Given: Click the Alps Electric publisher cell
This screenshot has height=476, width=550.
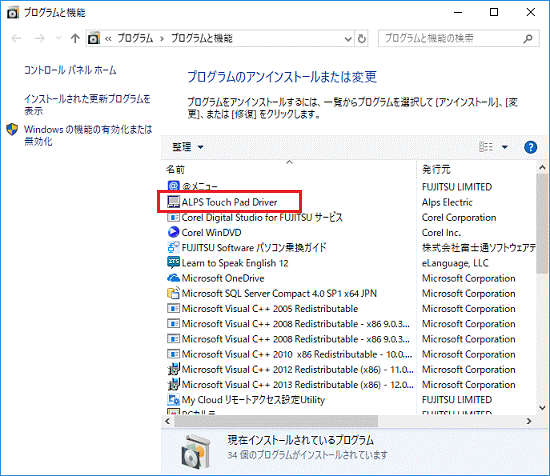Looking at the screenshot, I should 447,202.
